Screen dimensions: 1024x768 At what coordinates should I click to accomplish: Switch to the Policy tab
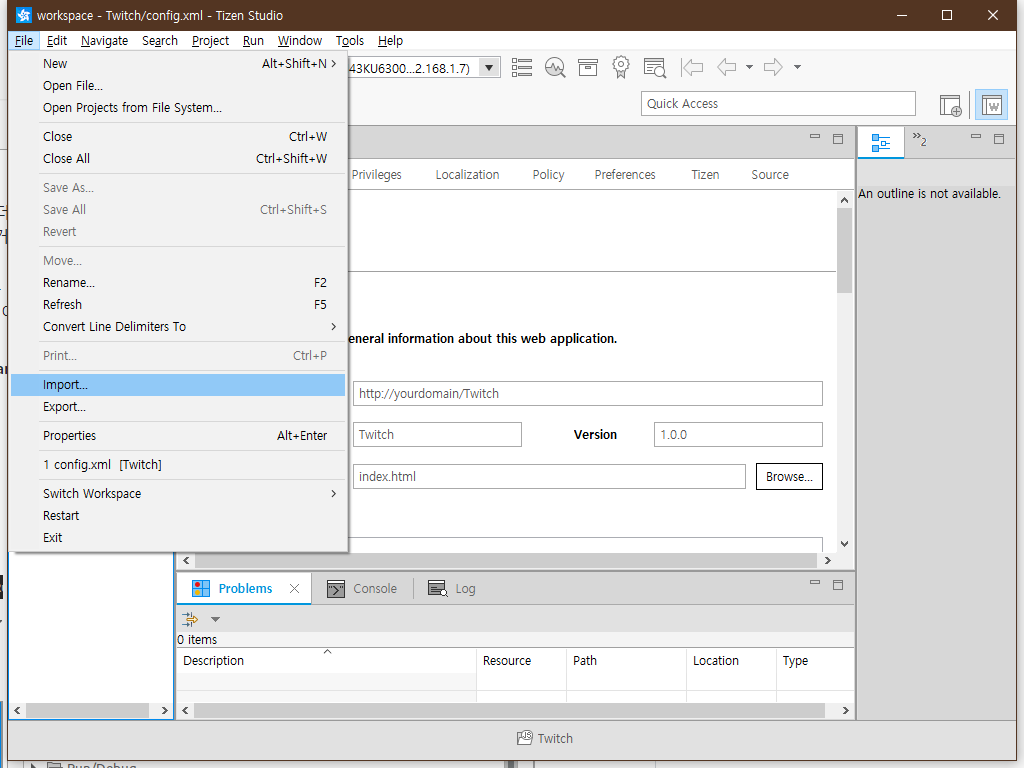click(548, 174)
